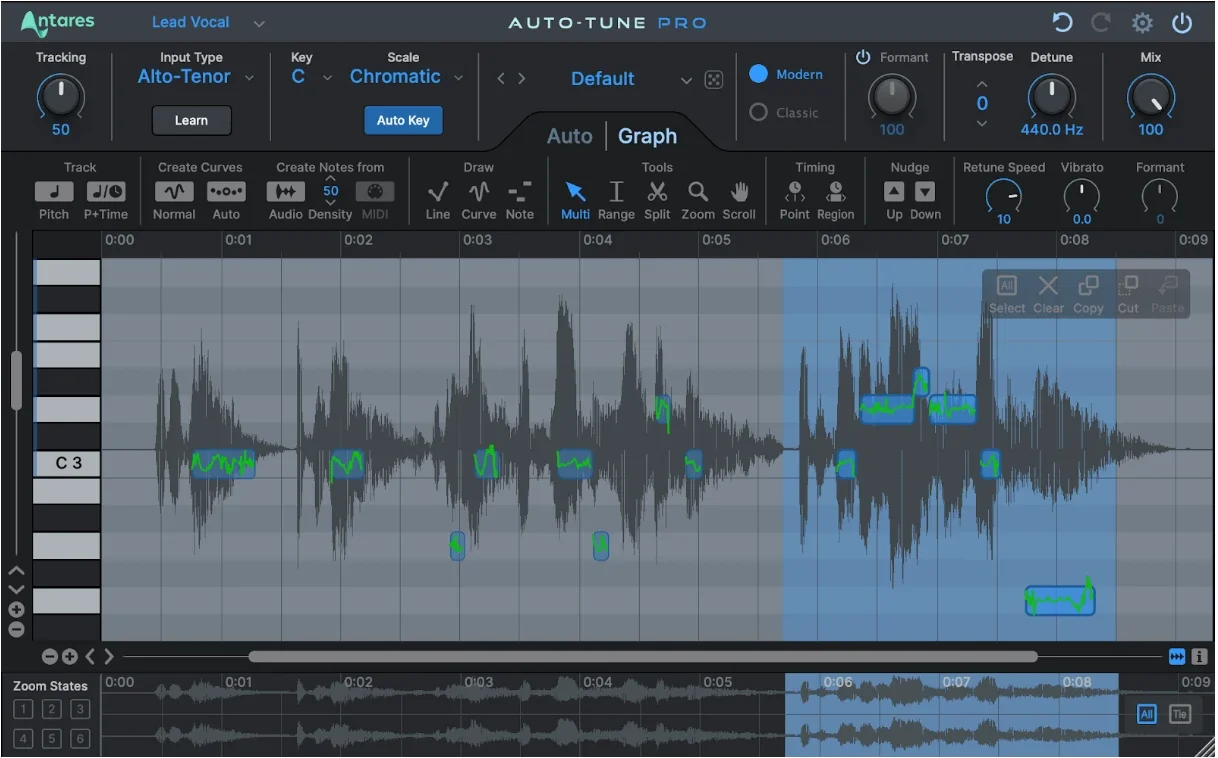Open the Lead Vocal dropdown
The height and width of the screenshot is (758, 1218).
click(208, 22)
